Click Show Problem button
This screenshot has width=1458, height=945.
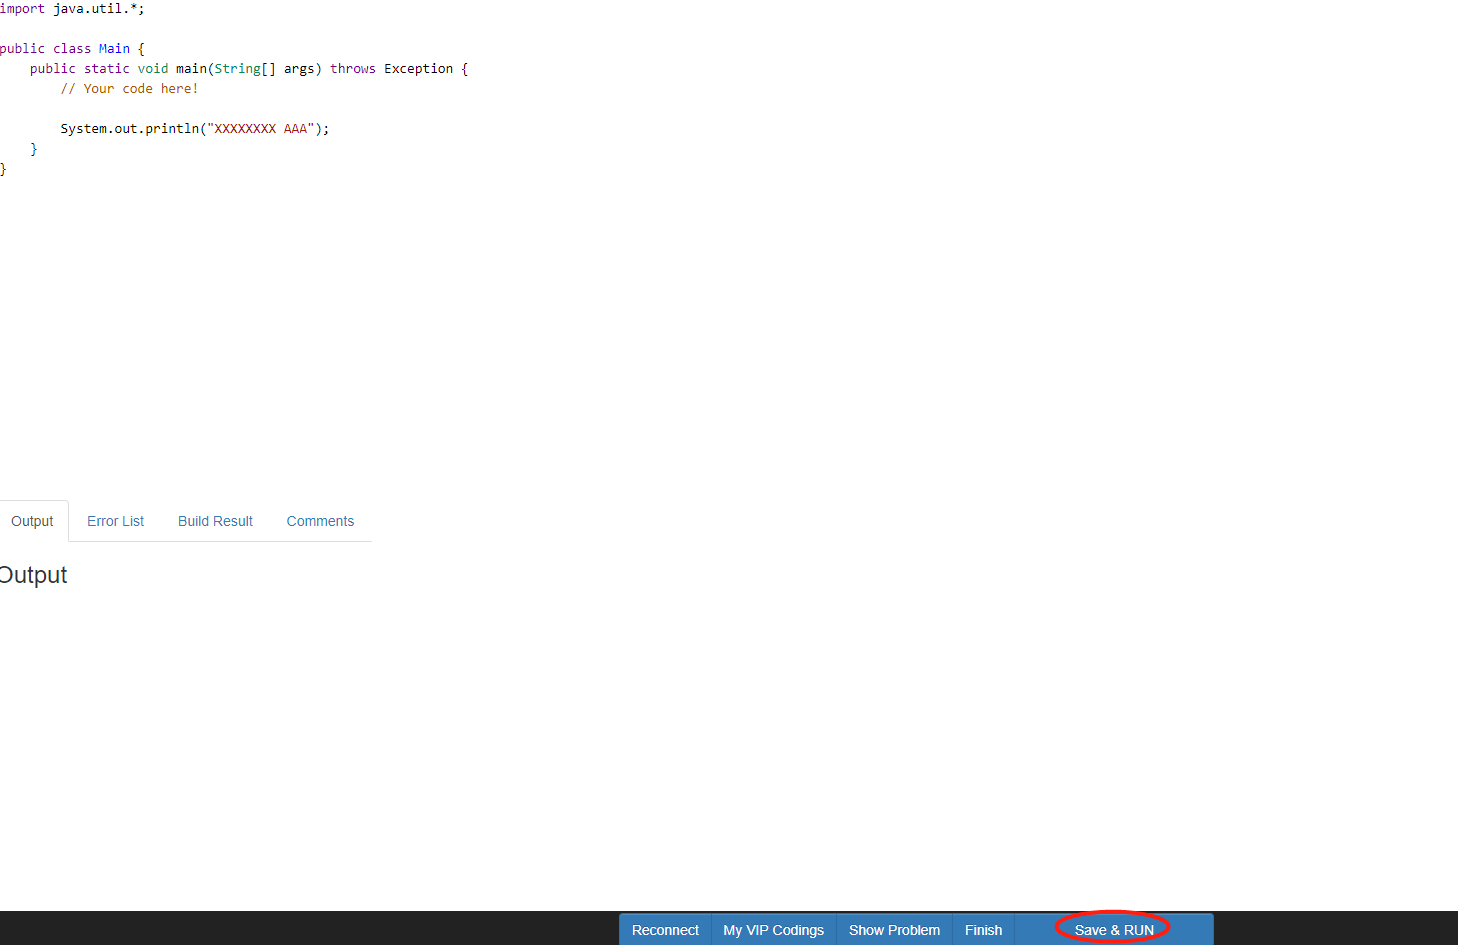pos(894,930)
